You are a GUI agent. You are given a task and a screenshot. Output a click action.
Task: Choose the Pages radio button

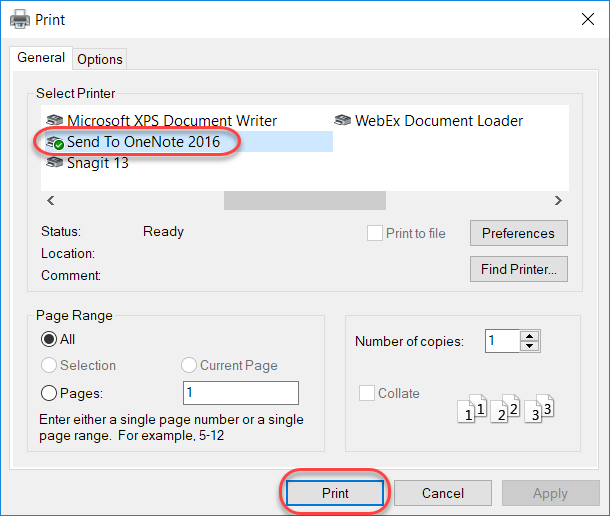coord(49,393)
